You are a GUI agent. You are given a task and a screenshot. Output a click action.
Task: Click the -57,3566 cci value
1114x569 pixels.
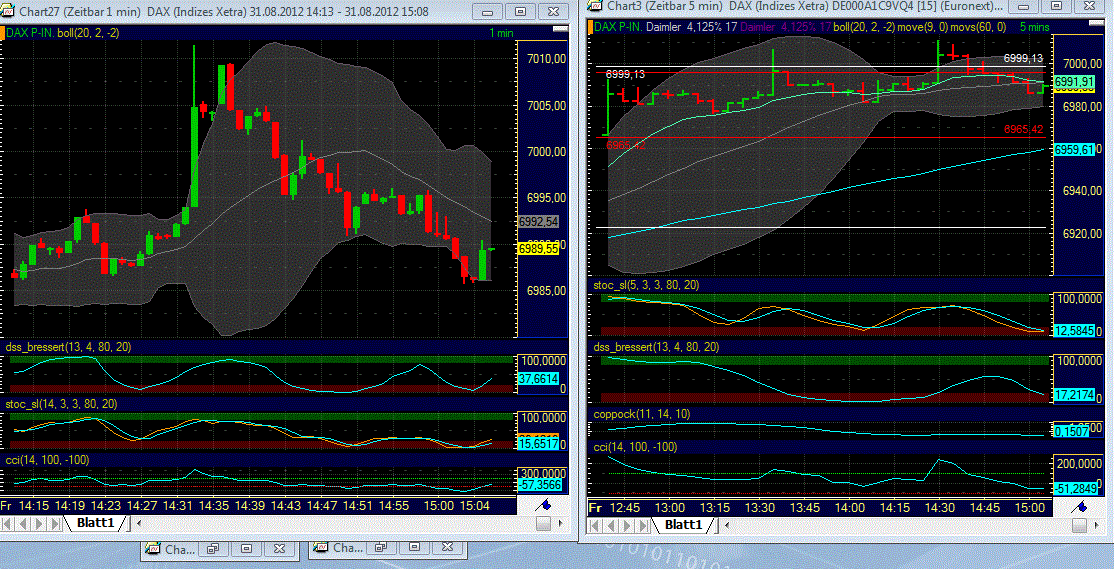[x=539, y=484]
